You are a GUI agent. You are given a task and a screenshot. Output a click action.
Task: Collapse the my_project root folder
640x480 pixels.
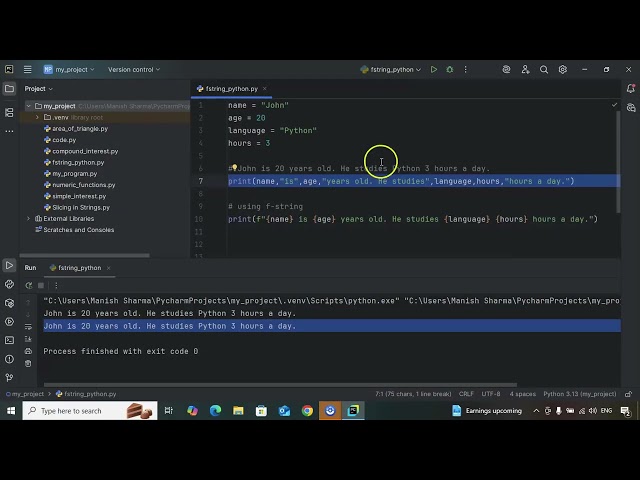coord(29,106)
